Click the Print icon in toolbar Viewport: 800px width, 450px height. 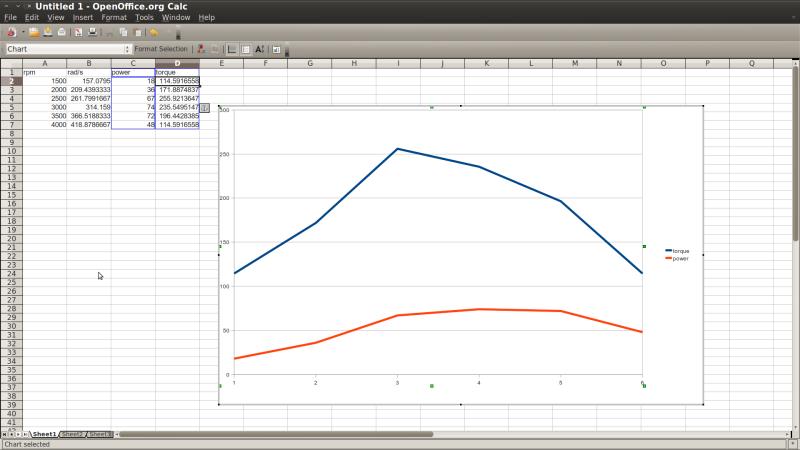click(x=92, y=32)
